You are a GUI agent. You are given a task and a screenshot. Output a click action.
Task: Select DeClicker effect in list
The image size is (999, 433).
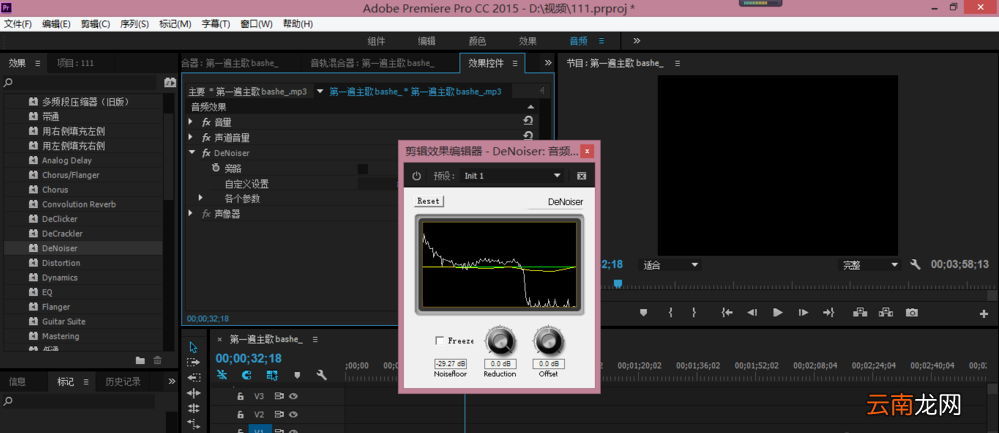pyautogui.click(x=60, y=219)
